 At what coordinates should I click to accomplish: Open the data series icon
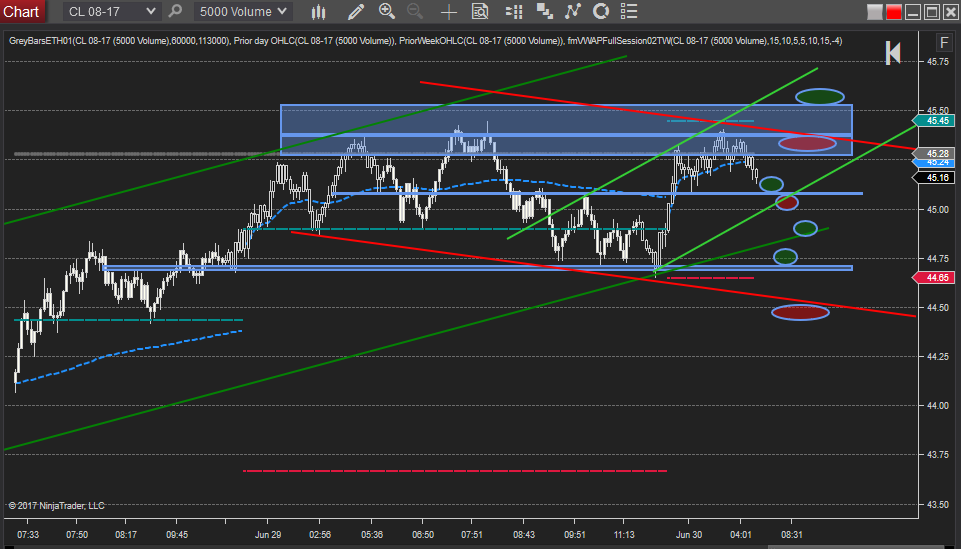[544, 11]
